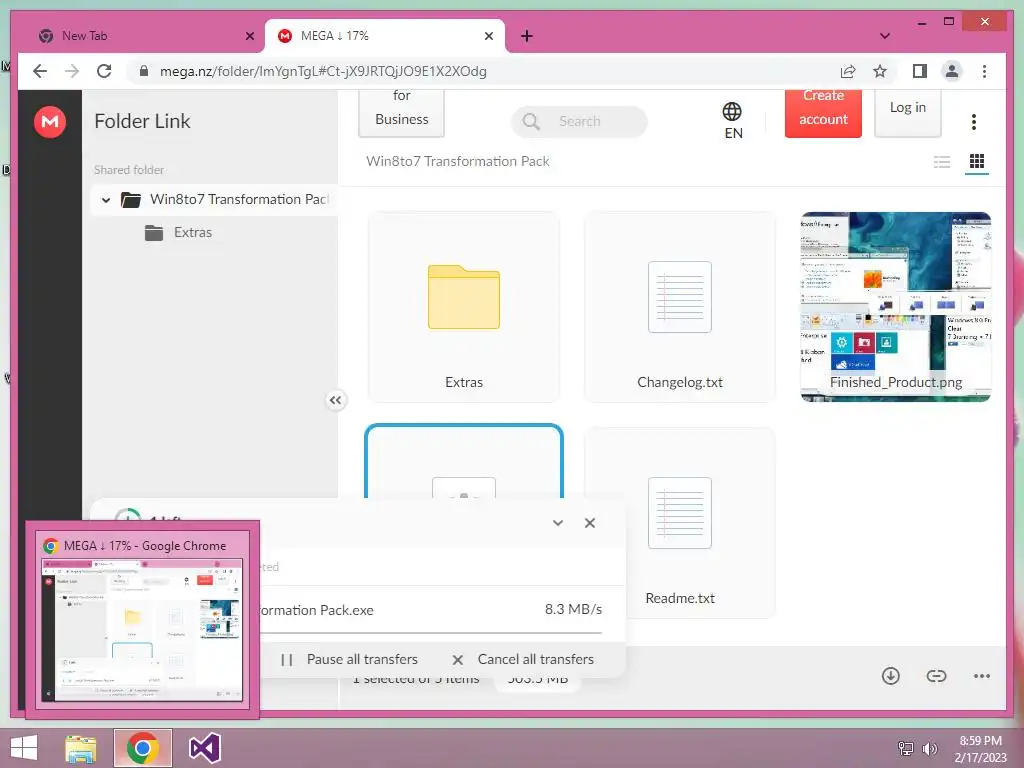Switch to grid thumbnail view

pyautogui.click(x=977, y=161)
